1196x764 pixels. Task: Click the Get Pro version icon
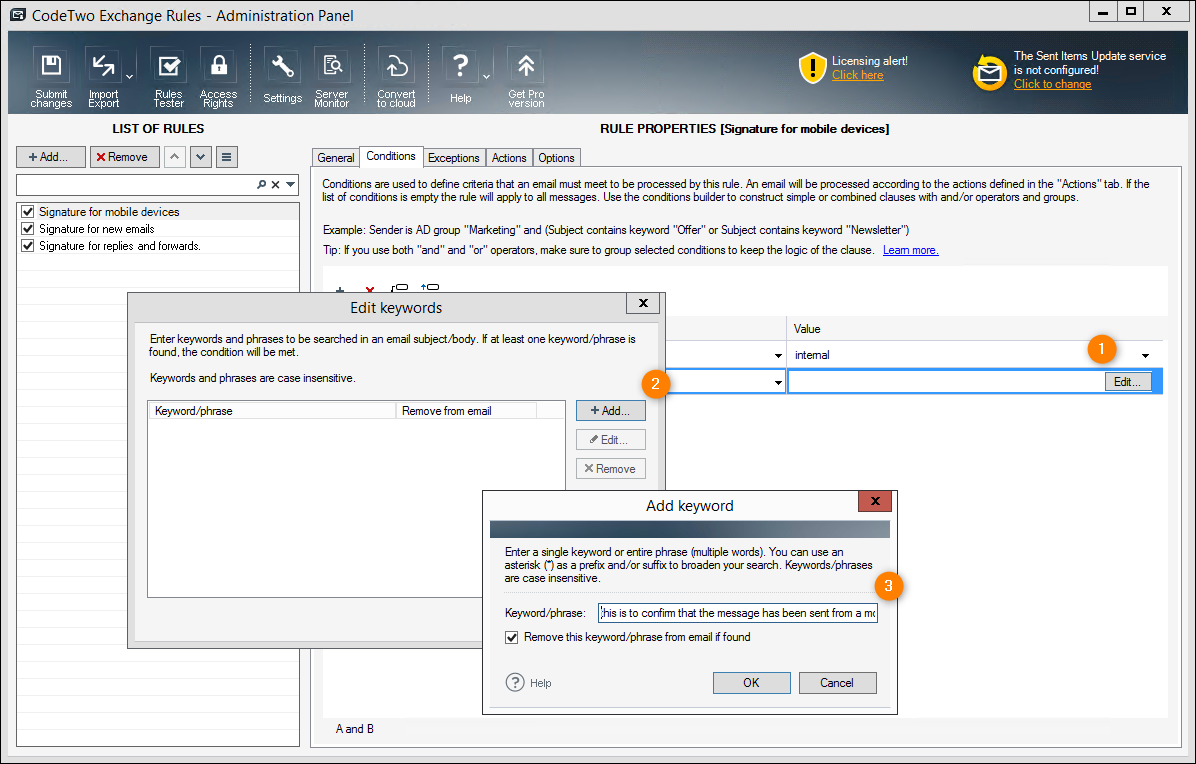coord(526,79)
